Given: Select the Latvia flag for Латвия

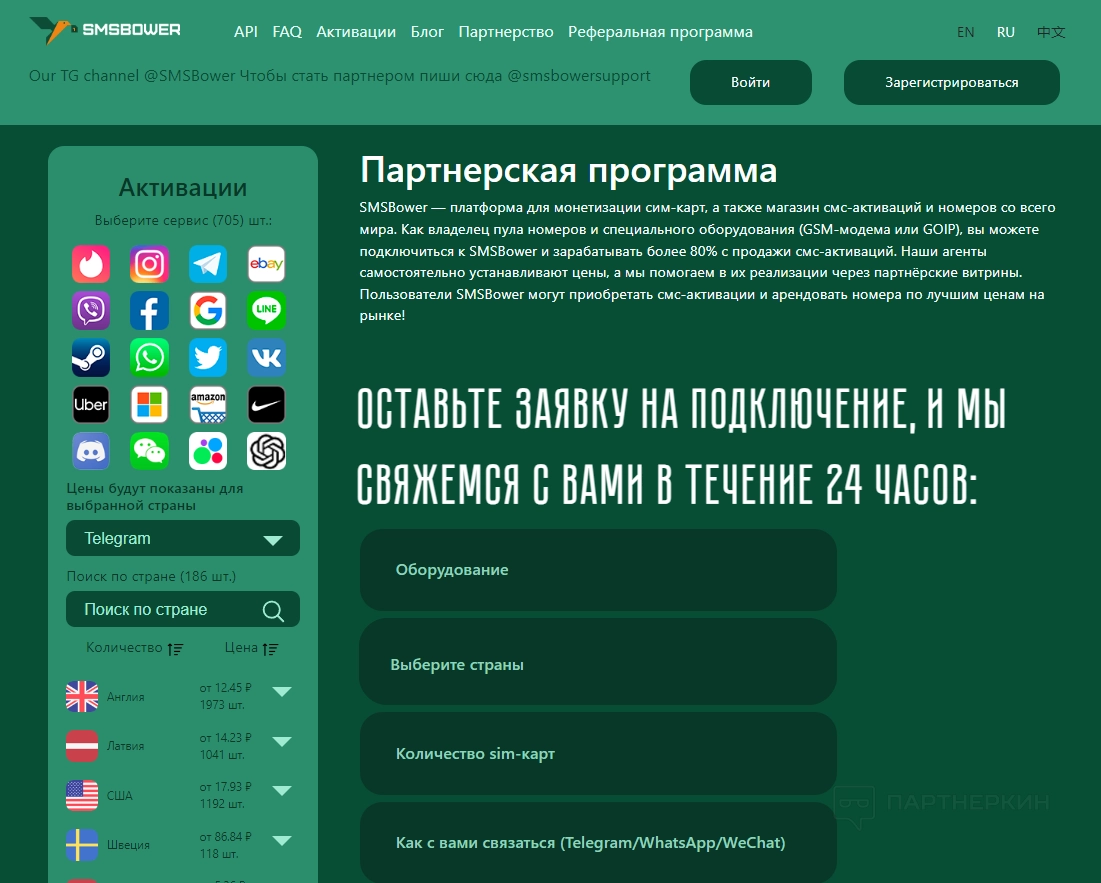Looking at the screenshot, I should click(82, 745).
